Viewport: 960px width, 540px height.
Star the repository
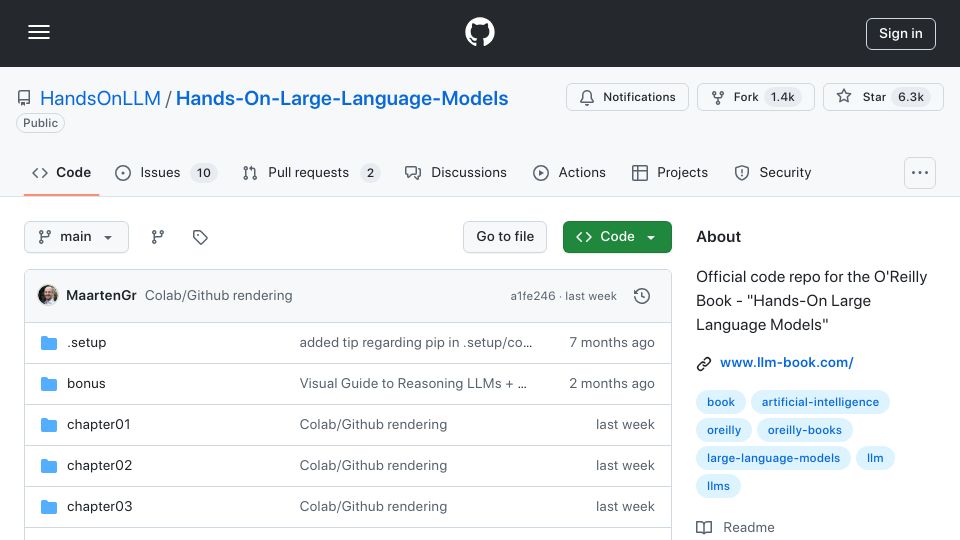tap(883, 97)
